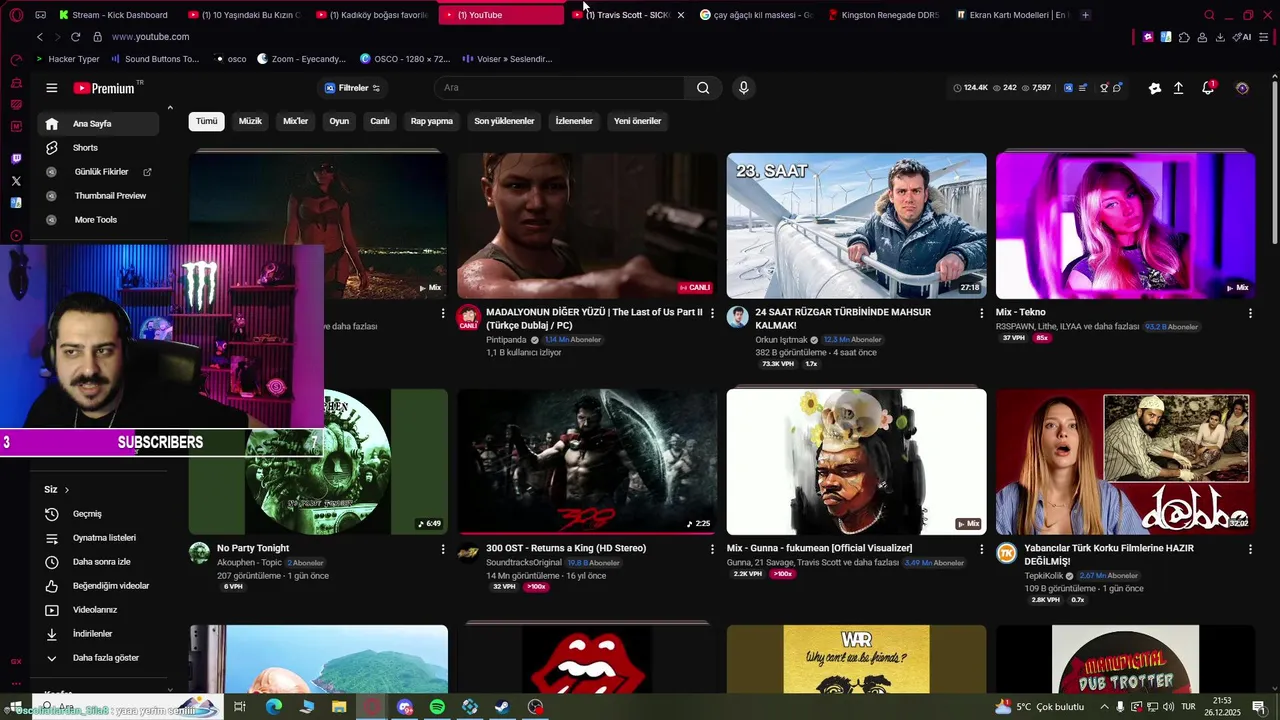Select the Canlı filter chip
This screenshot has height=720, width=1280.
coord(380,121)
